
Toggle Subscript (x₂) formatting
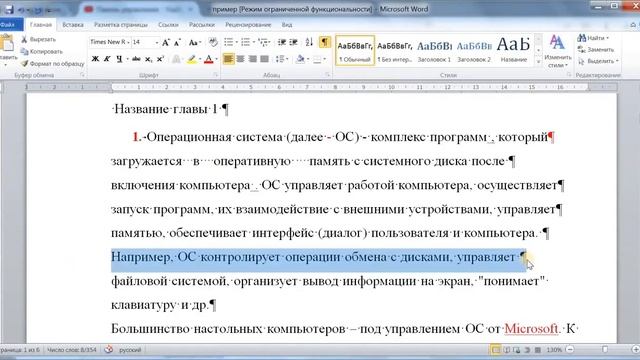click(149, 59)
